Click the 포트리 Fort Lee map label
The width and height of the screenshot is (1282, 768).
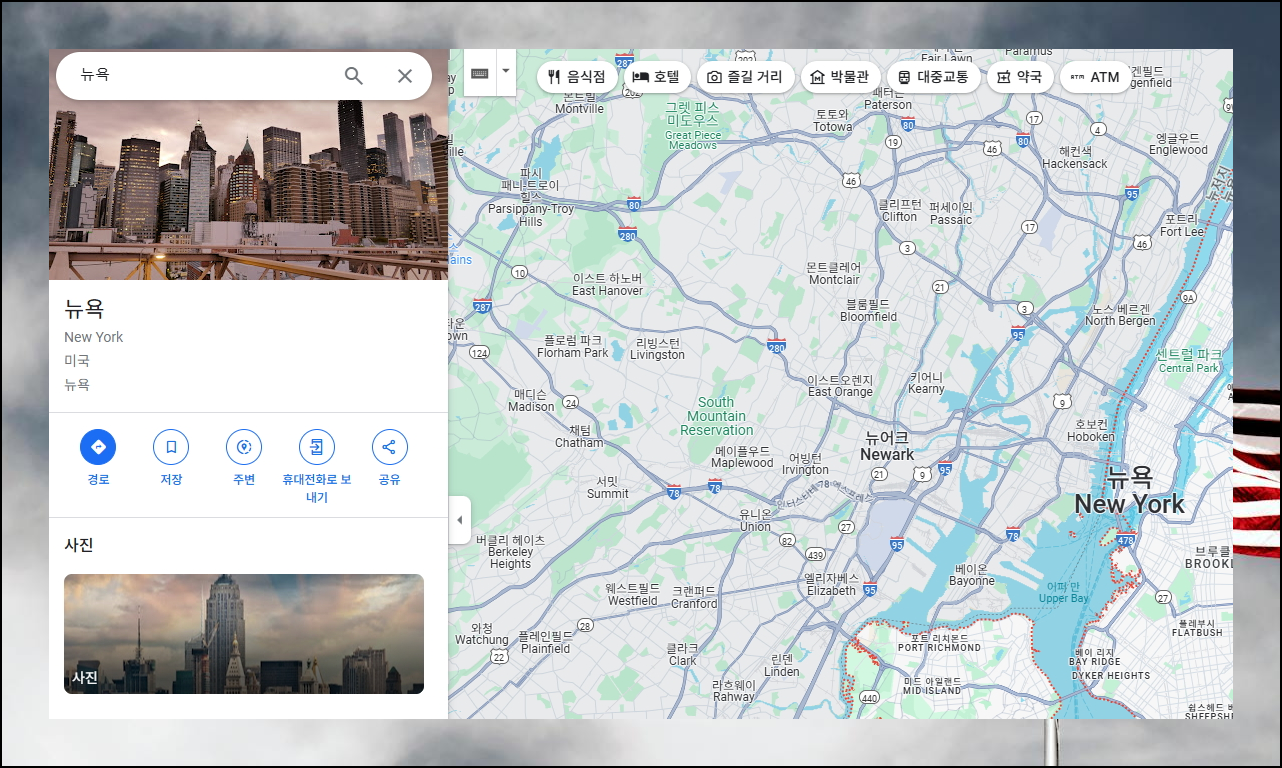pyautogui.click(x=1182, y=225)
